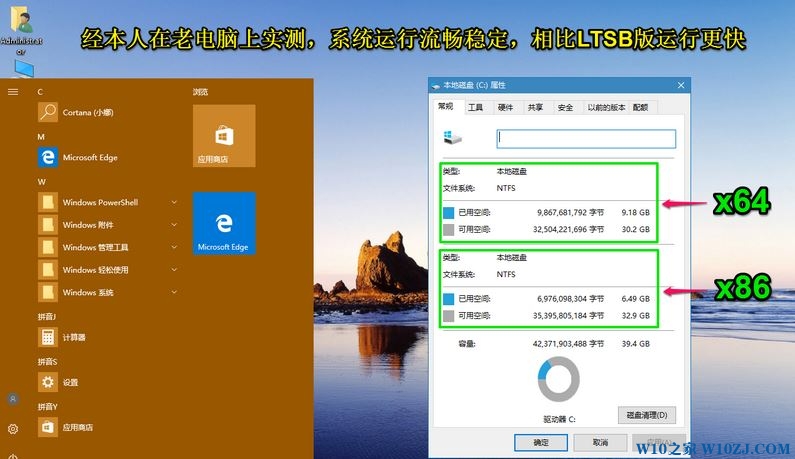Viewport: 795px width, 459px height.
Task: Click the 拼音Y section header
Action: [x=48, y=407]
